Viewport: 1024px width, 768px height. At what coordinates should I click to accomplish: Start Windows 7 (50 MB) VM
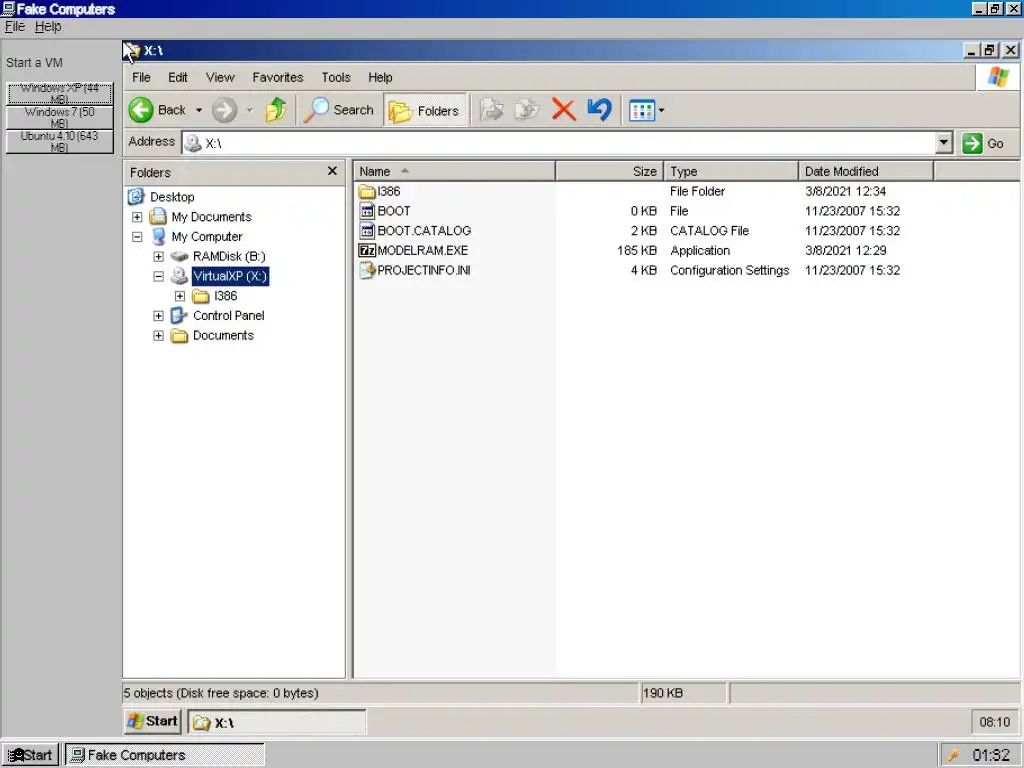[x=59, y=118]
